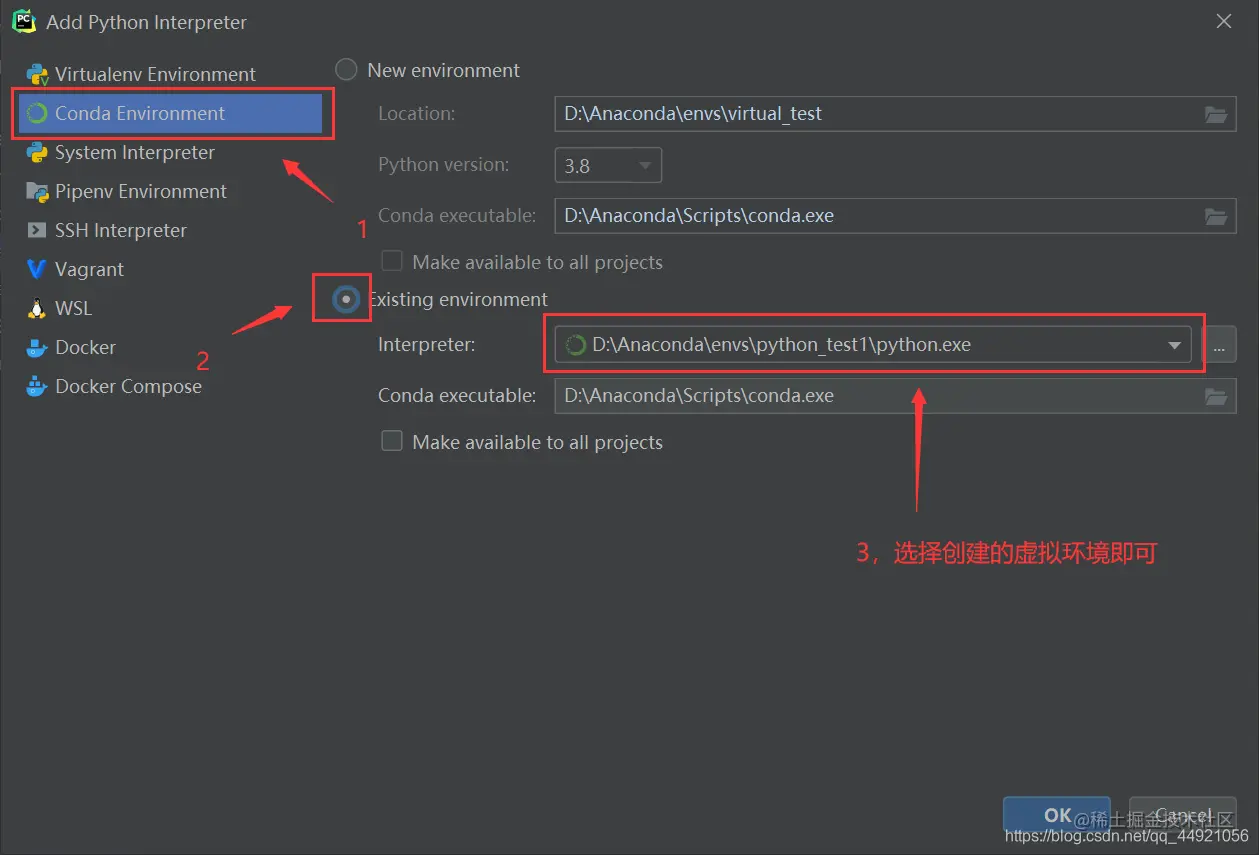This screenshot has height=855, width=1259.
Task: Click the System Interpreter python icon
Action: pos(38,152)
